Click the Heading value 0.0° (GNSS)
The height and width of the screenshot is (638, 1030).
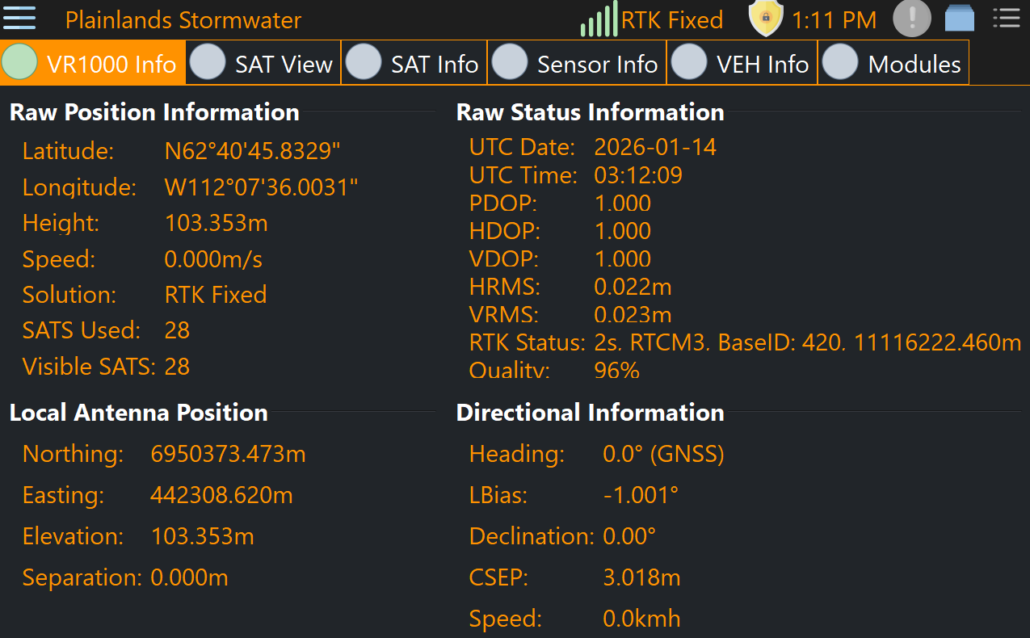pyautogui.click(x=663, y=454)
